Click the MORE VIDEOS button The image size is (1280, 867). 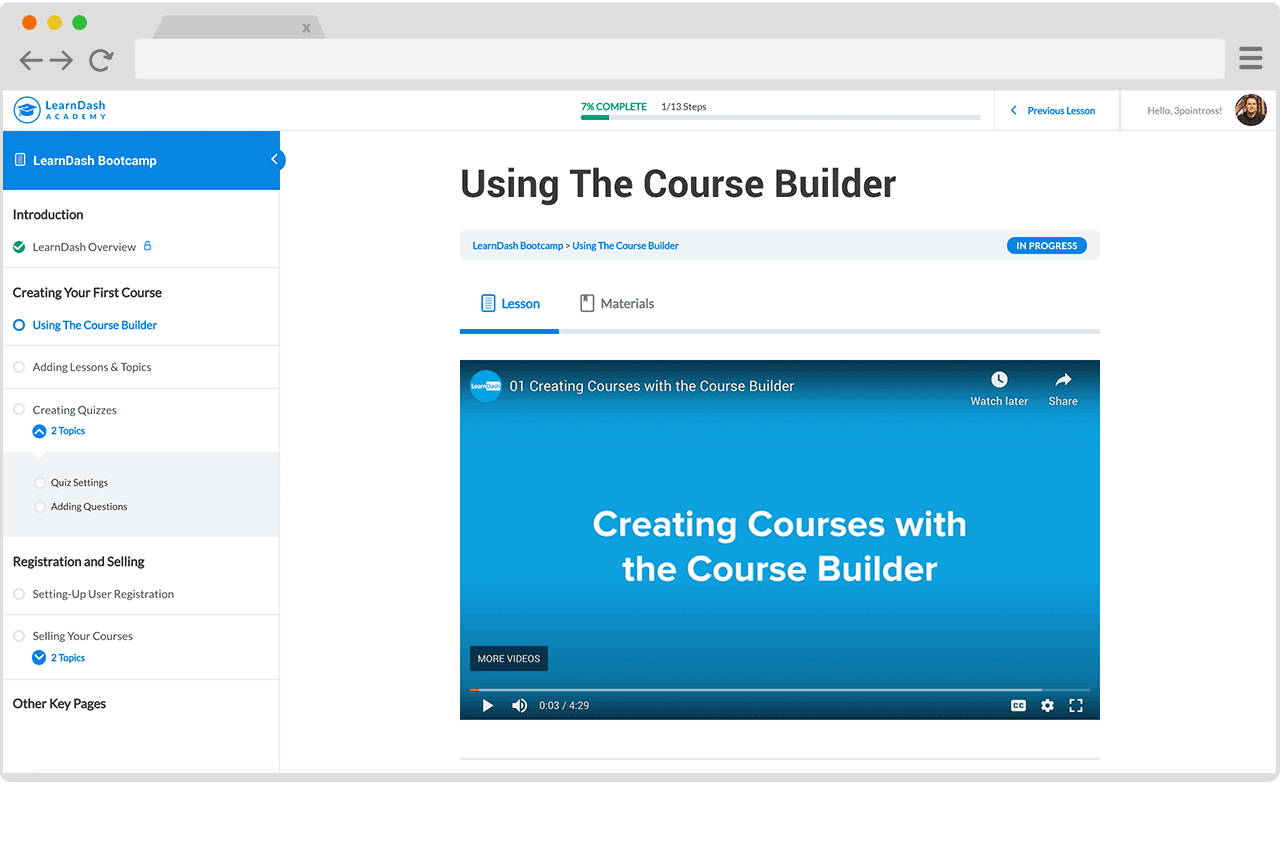pos(509,659)
